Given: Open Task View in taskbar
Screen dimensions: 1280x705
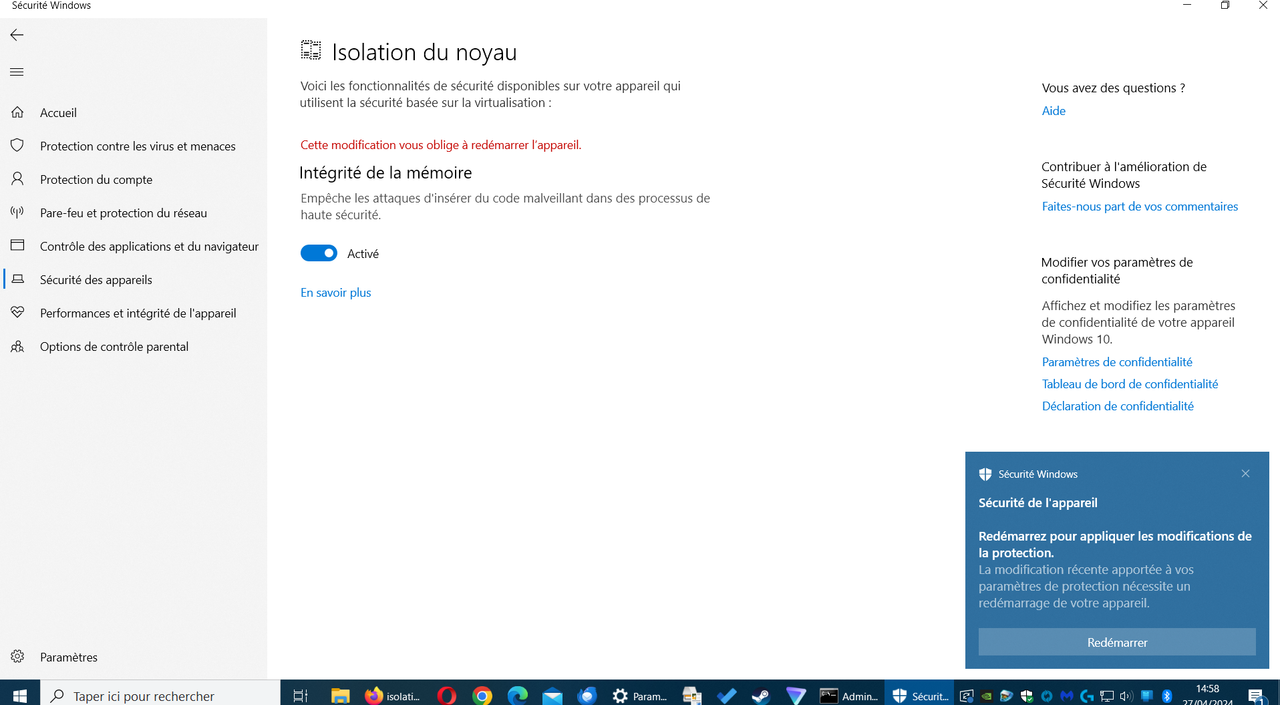Looking at the screenshot, I should tap(300, 695).
